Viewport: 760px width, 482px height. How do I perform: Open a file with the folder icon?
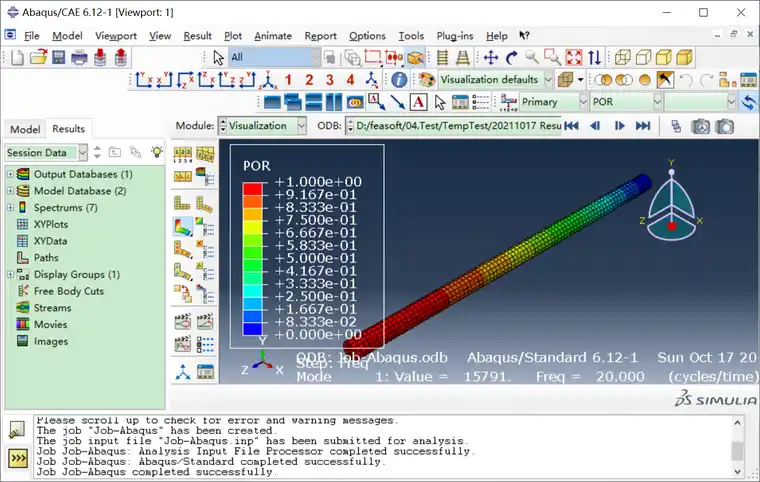[38, 58]
